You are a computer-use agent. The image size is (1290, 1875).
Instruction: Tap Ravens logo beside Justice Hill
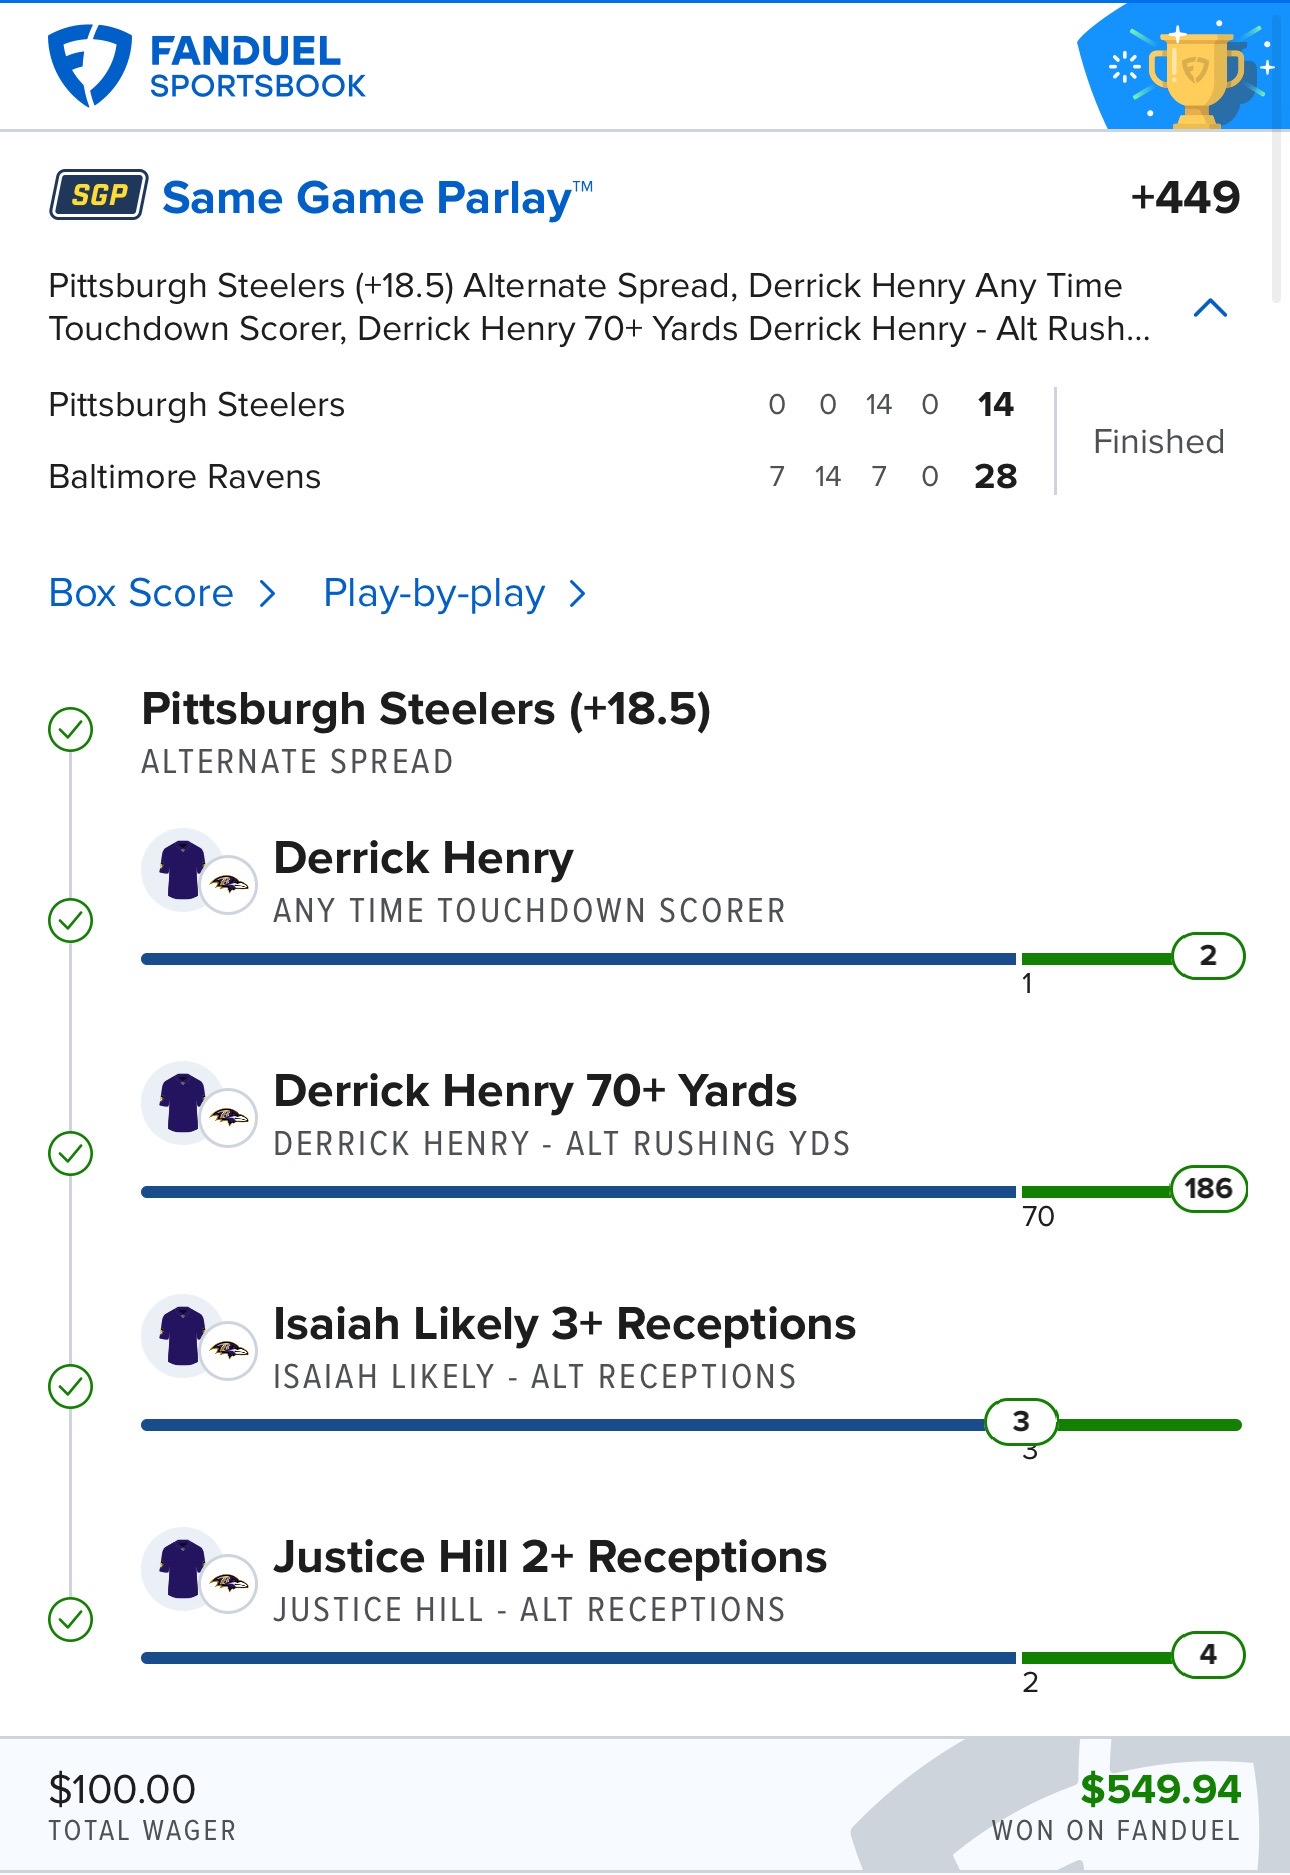(x=229, y=1583)
